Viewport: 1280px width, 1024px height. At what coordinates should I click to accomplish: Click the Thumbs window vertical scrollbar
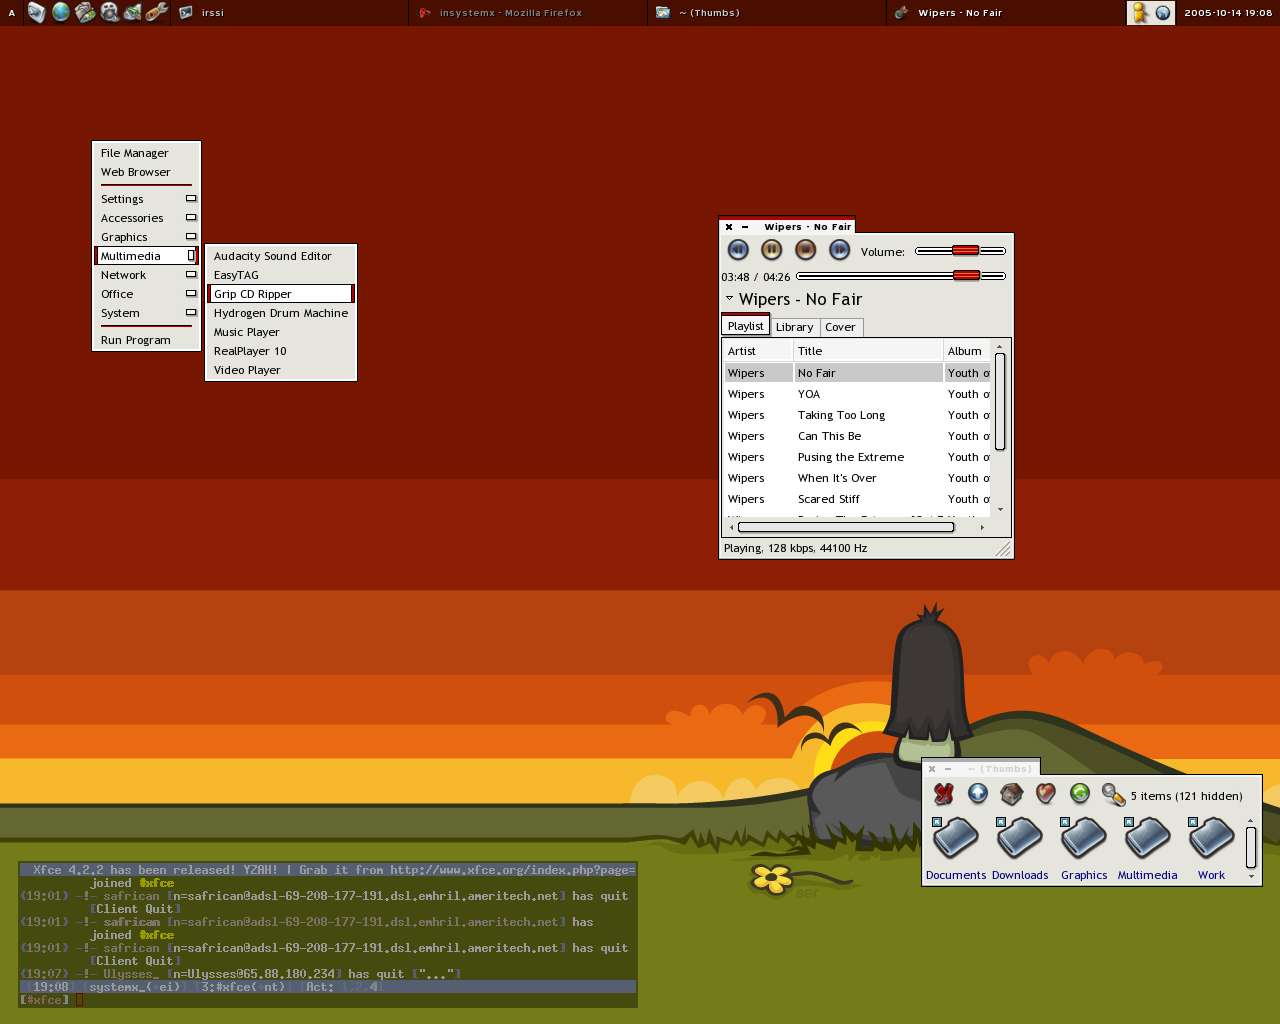click(1251, 848)
